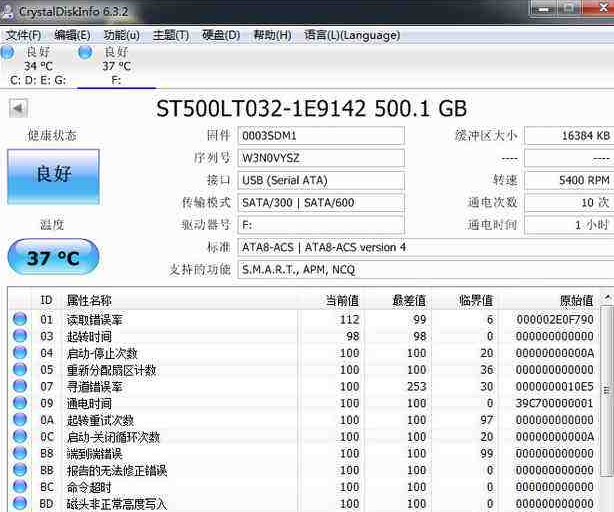
Task: Click the 良好 health status button
Action: coord(53,177)
